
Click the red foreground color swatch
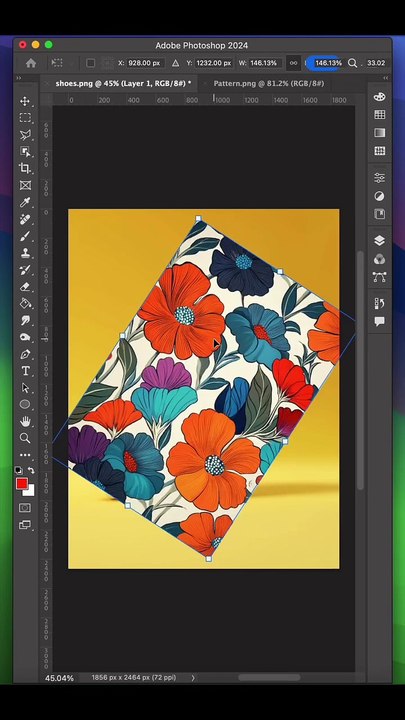tap(22, 484)
